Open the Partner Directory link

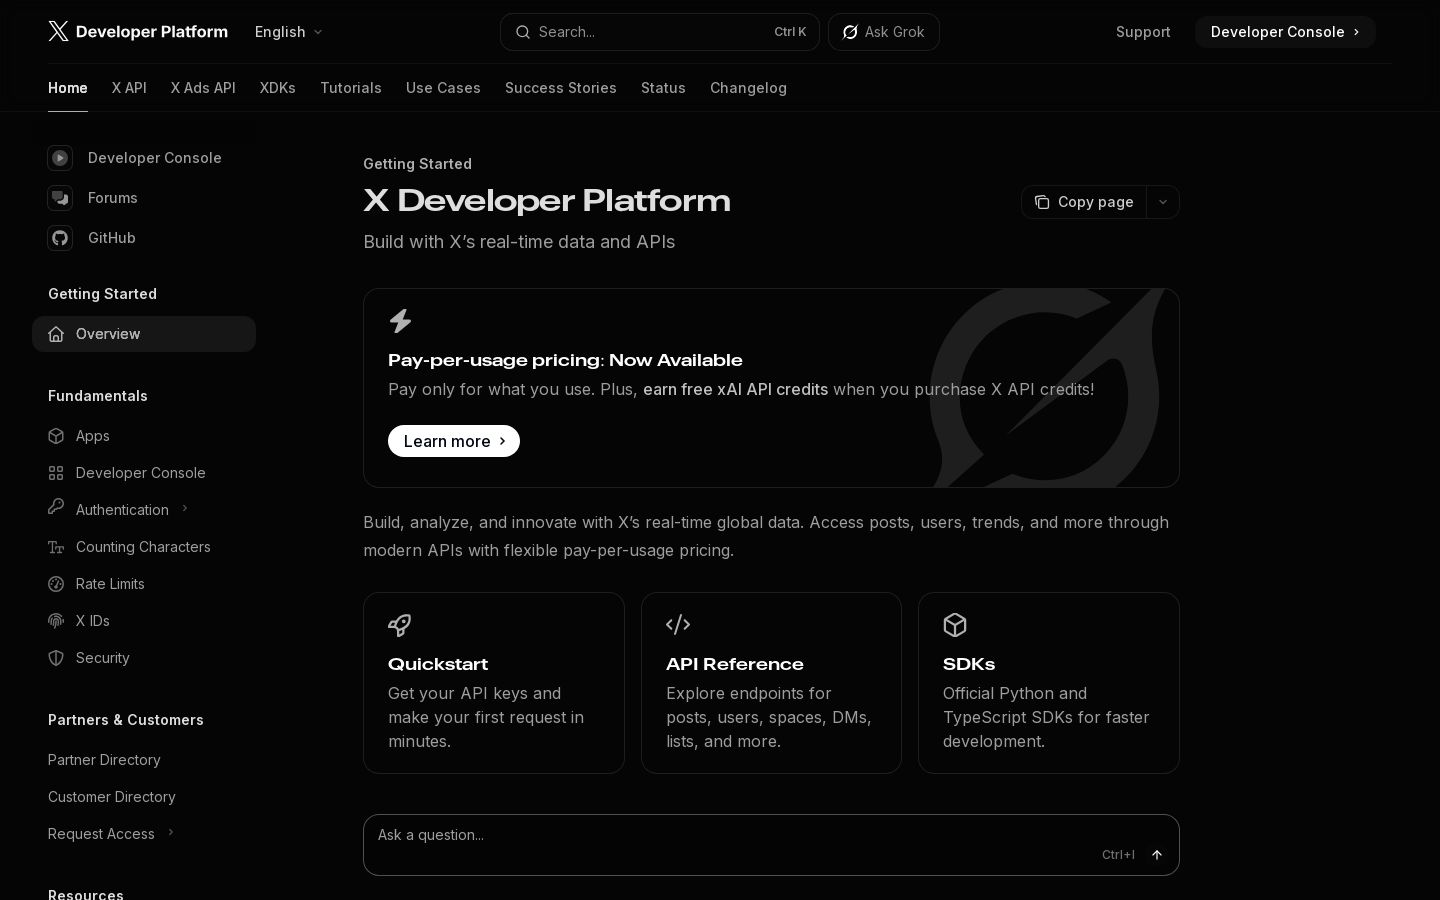104,760
